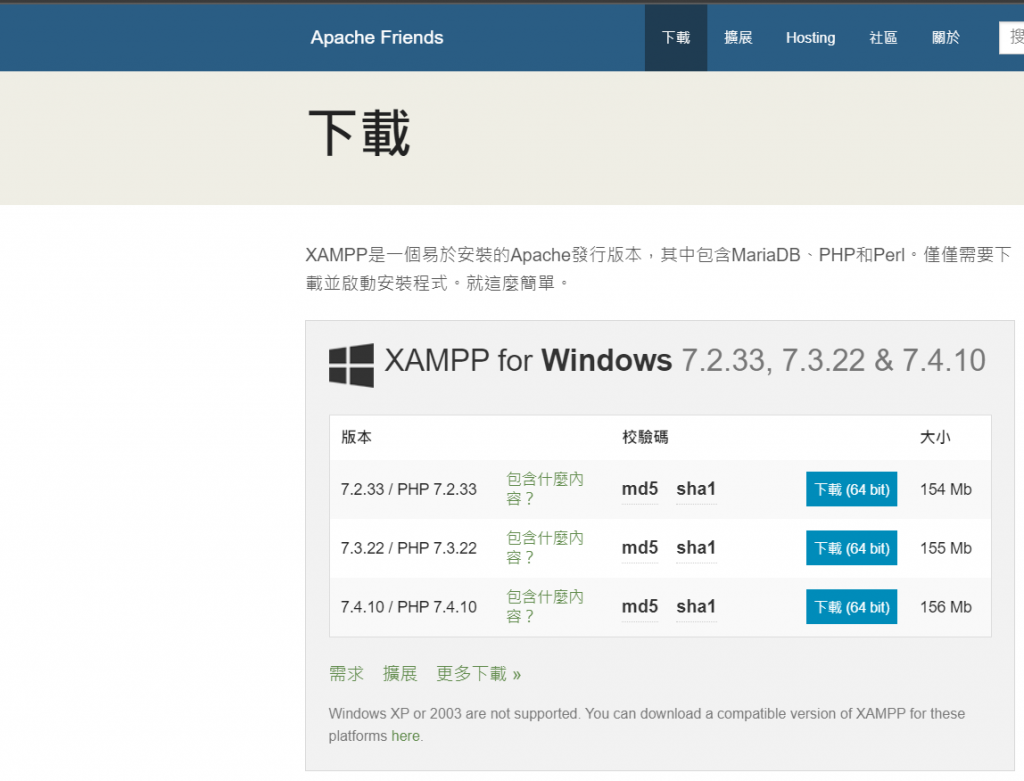
Task: Click the Windows logo icon
Action: (351, 365)
